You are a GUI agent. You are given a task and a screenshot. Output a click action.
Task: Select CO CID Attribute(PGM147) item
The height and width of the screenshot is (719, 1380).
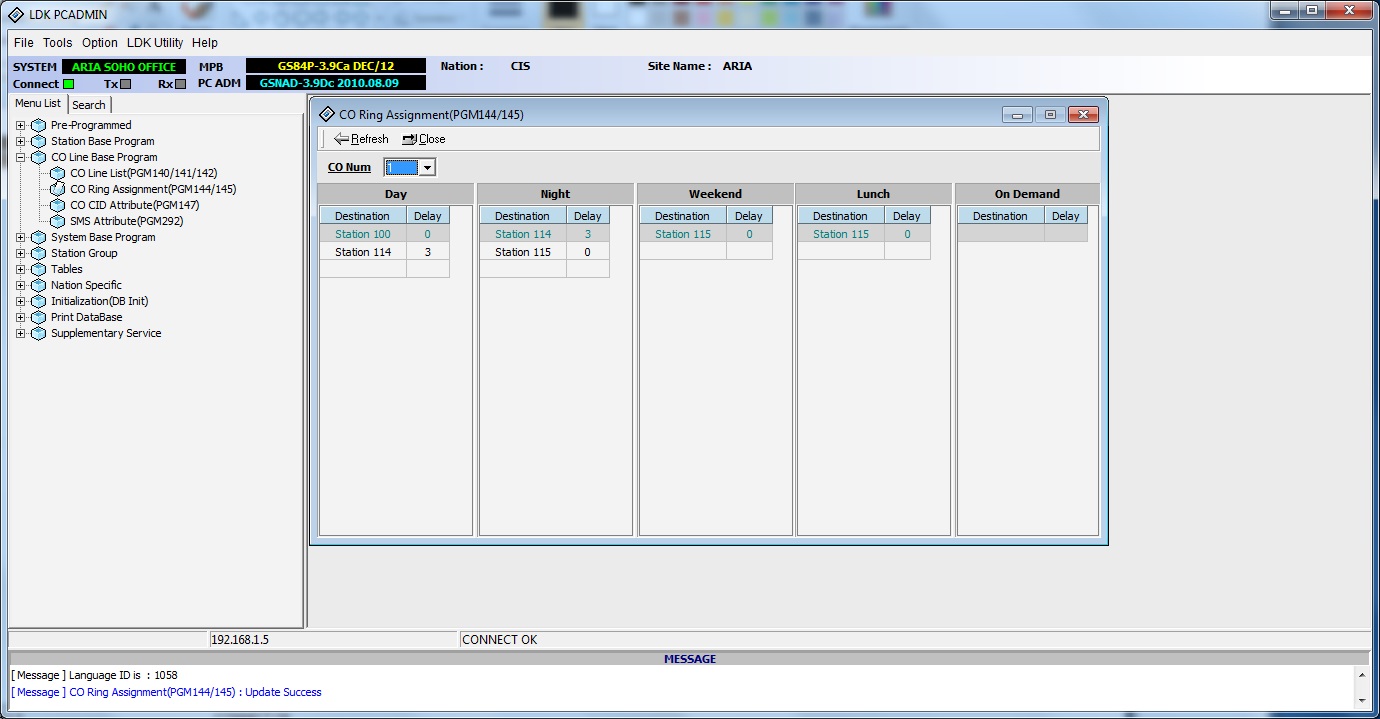pyautogui.click(x=134, y=205)
